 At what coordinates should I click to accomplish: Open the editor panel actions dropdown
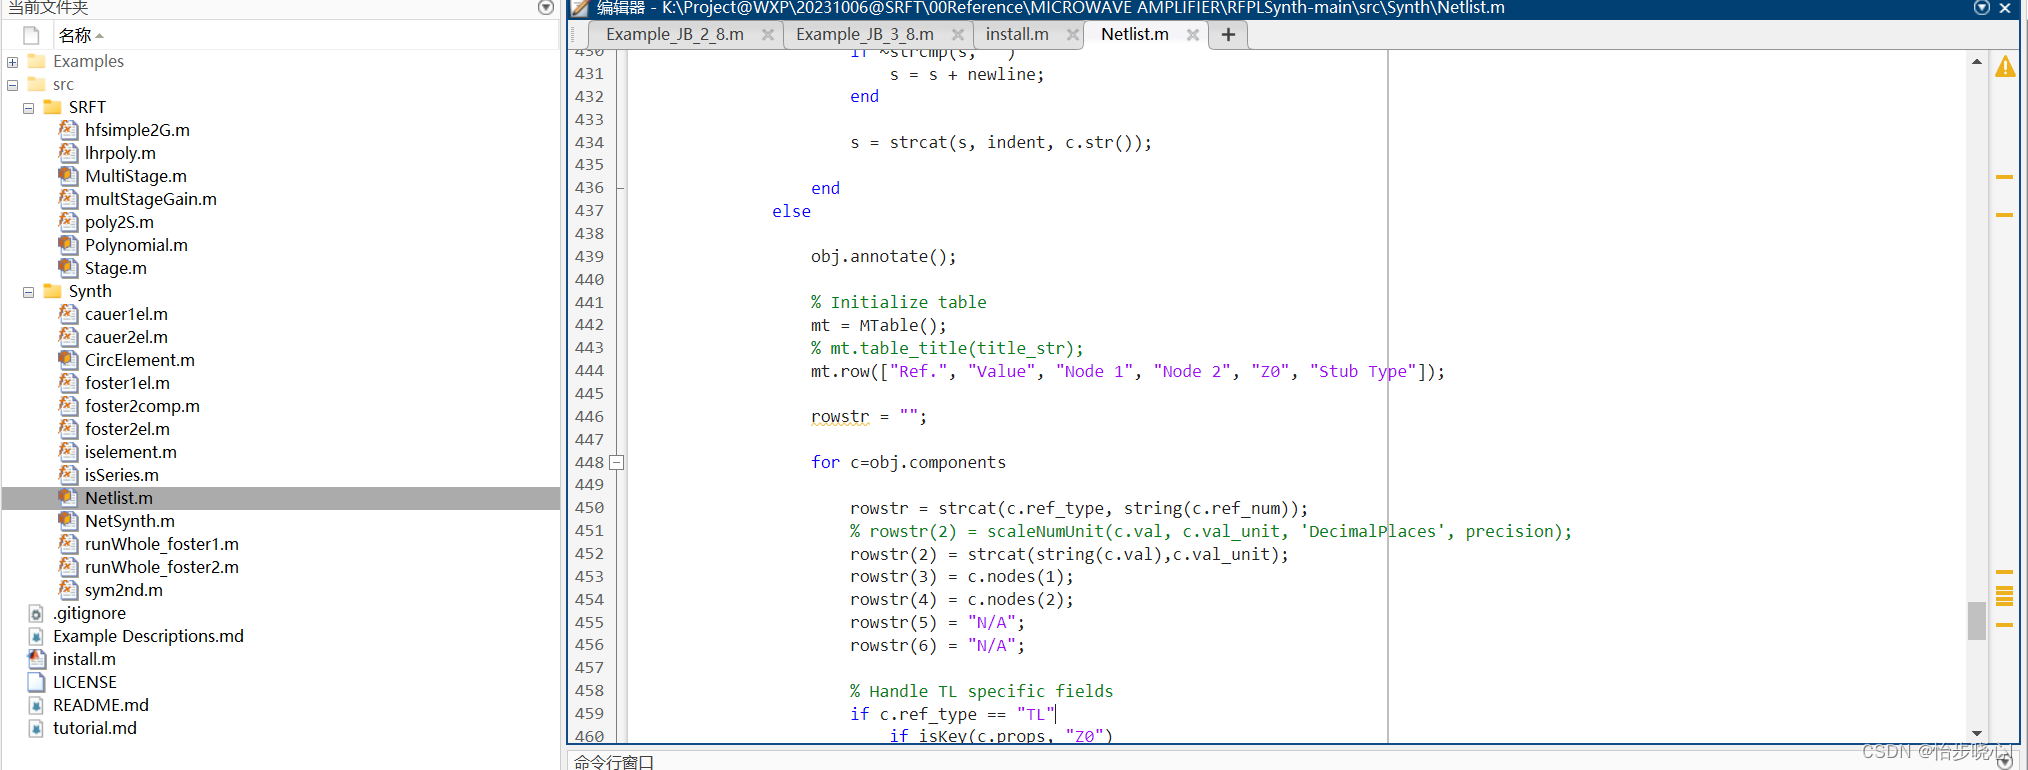tap(1982, 7)
